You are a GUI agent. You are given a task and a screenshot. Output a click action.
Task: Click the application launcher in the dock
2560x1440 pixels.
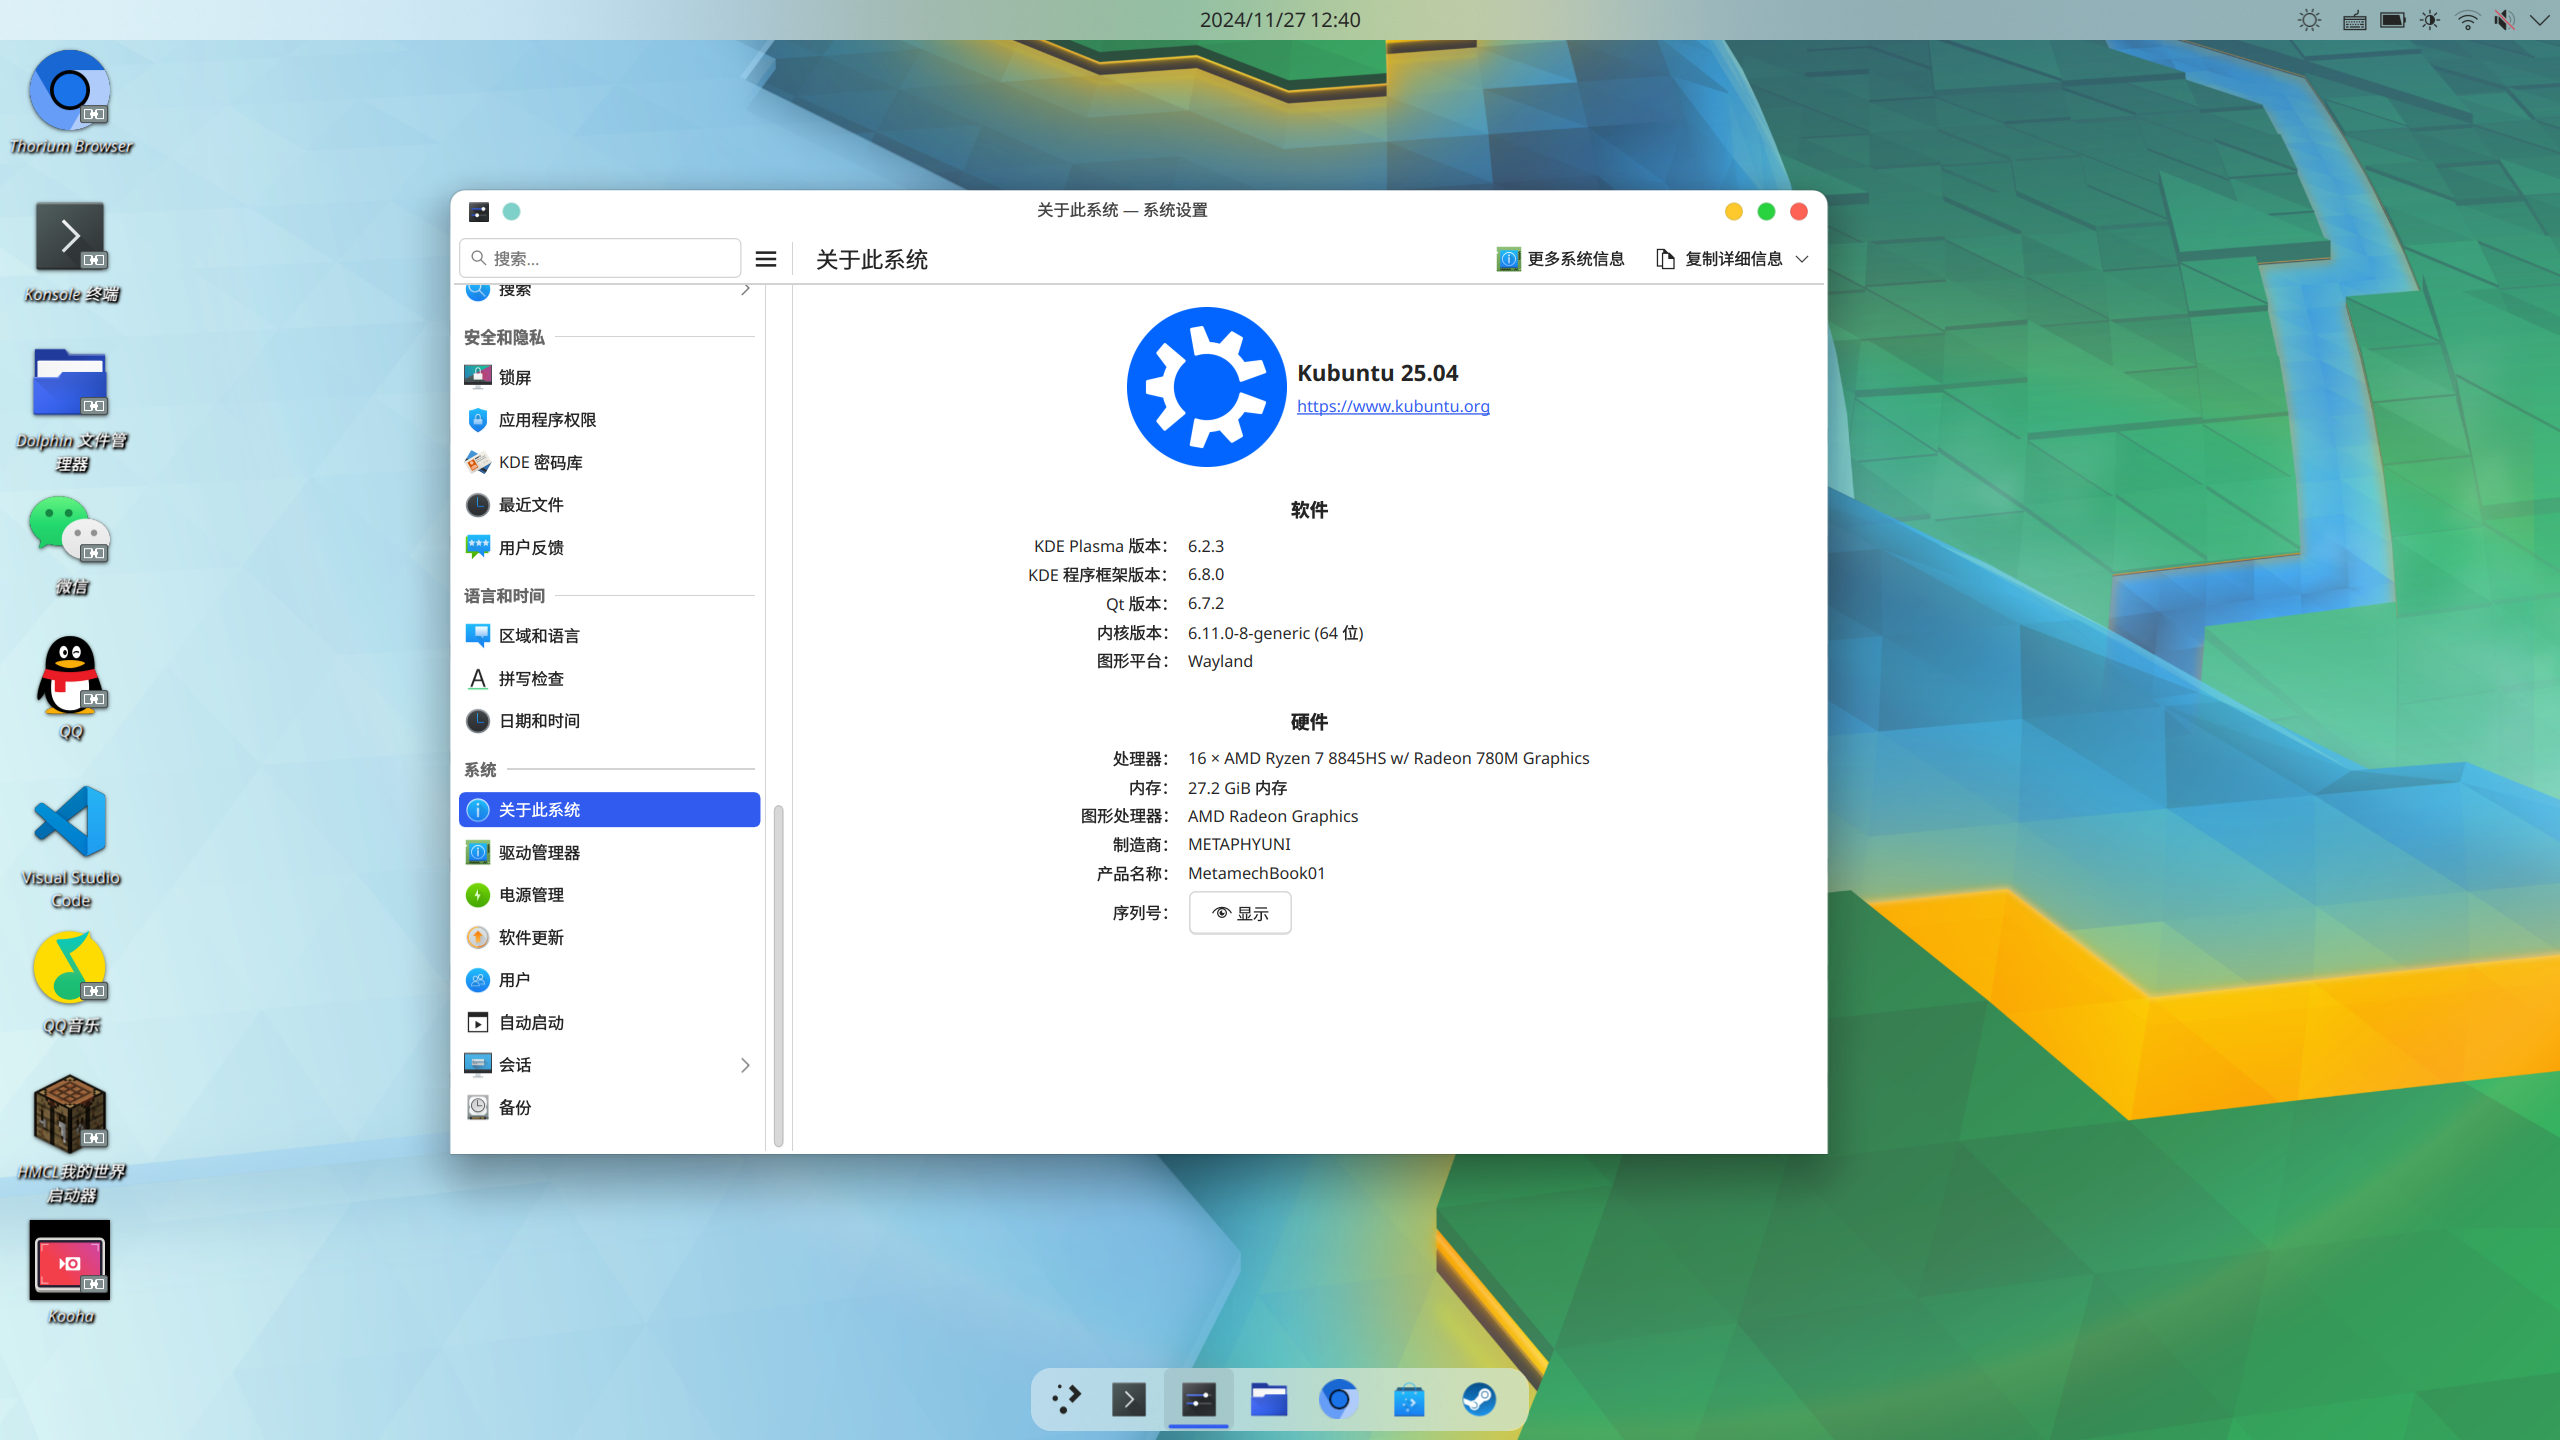(x=1066, y=1399)
